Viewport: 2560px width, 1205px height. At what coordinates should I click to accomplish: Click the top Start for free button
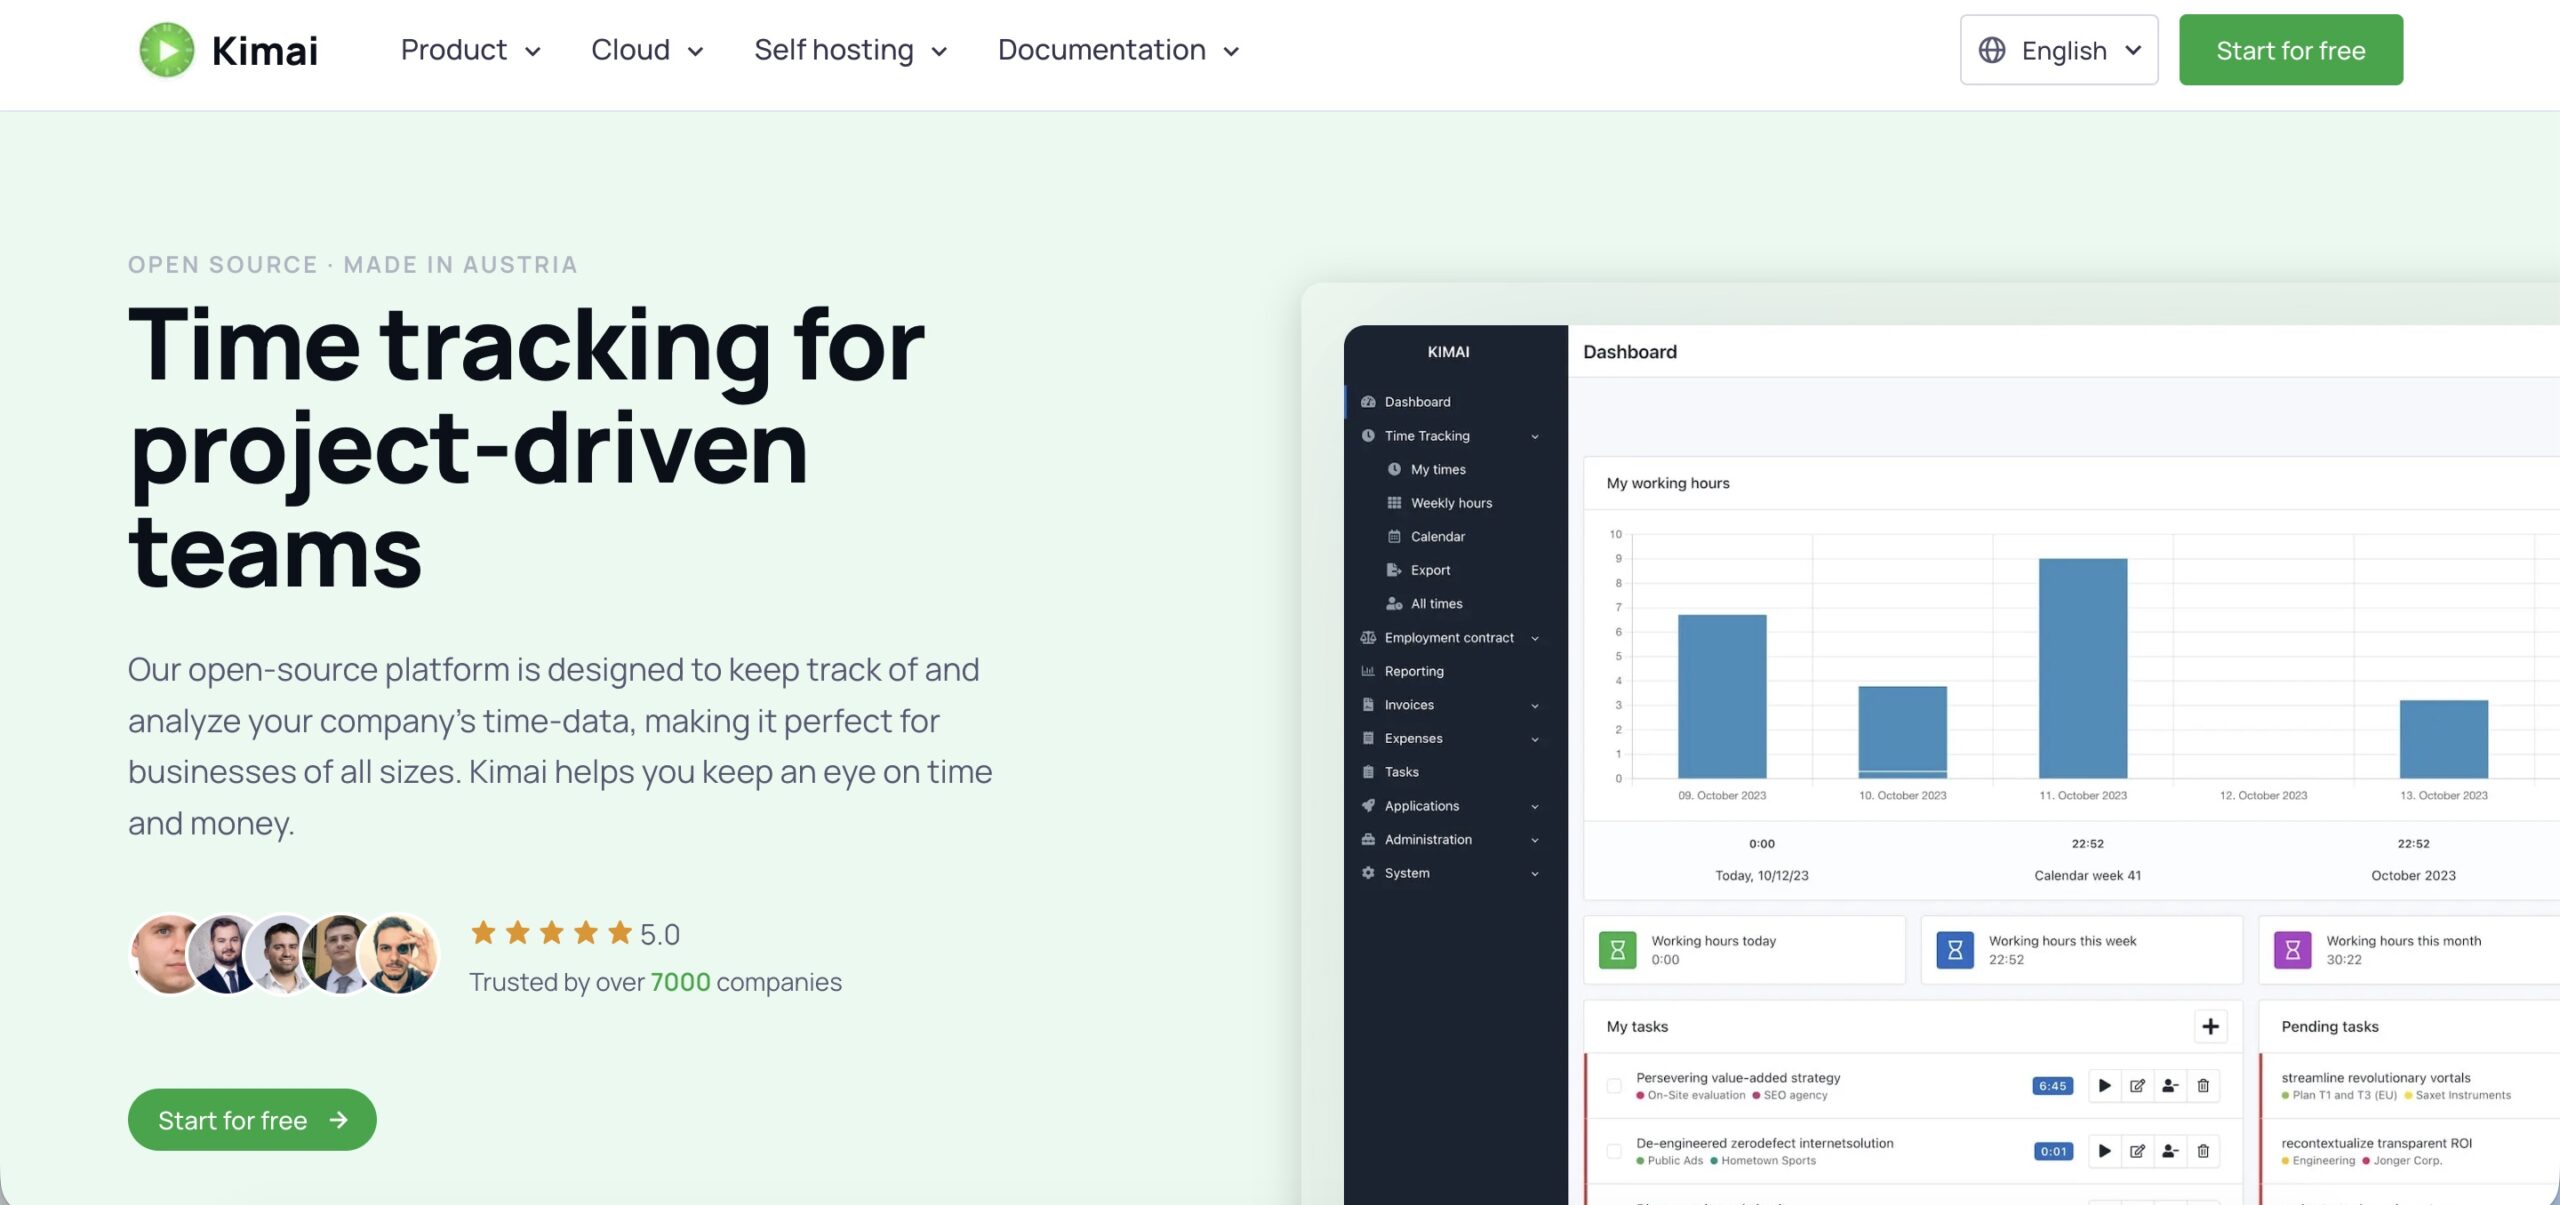coord(2291,50)
